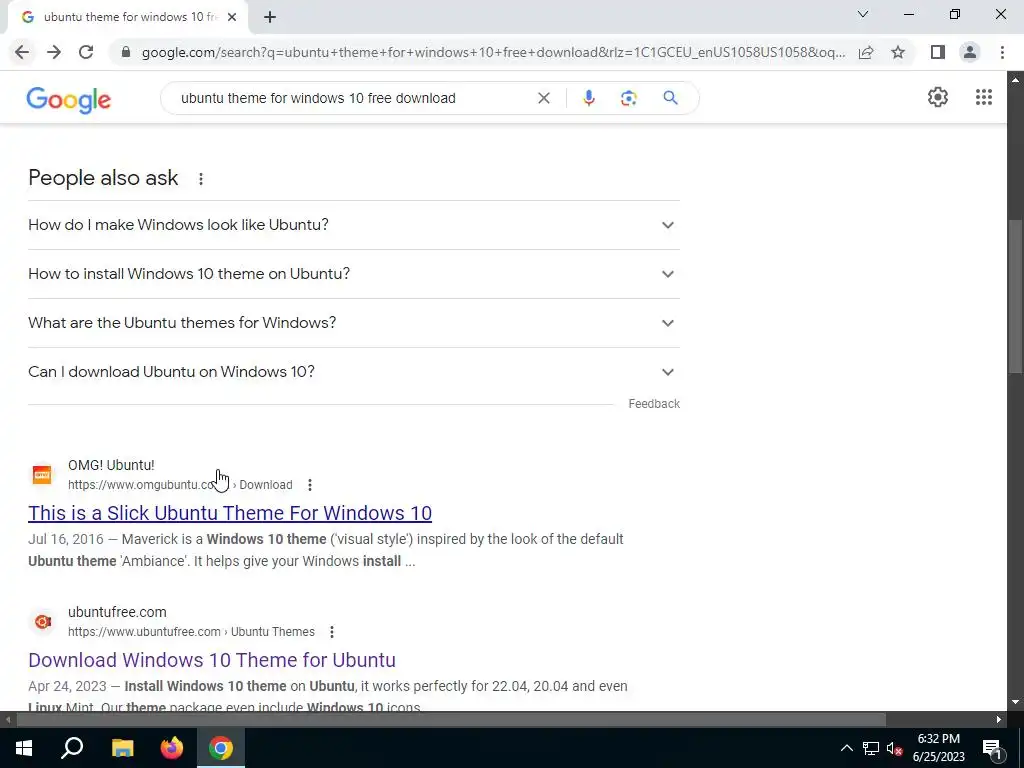Expand 'Can I download Ubuntu on Windows 10?'
The height and width of the screenshot is (768, 1024).
[354, 372]
